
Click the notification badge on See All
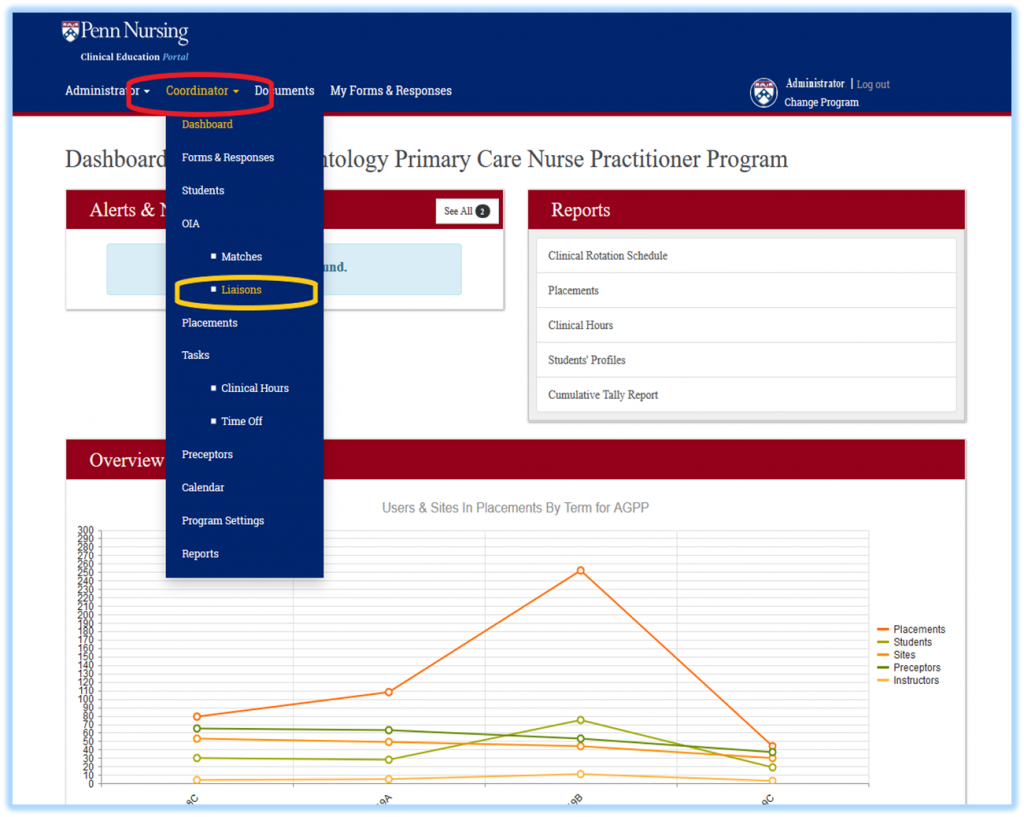point(484,211)
